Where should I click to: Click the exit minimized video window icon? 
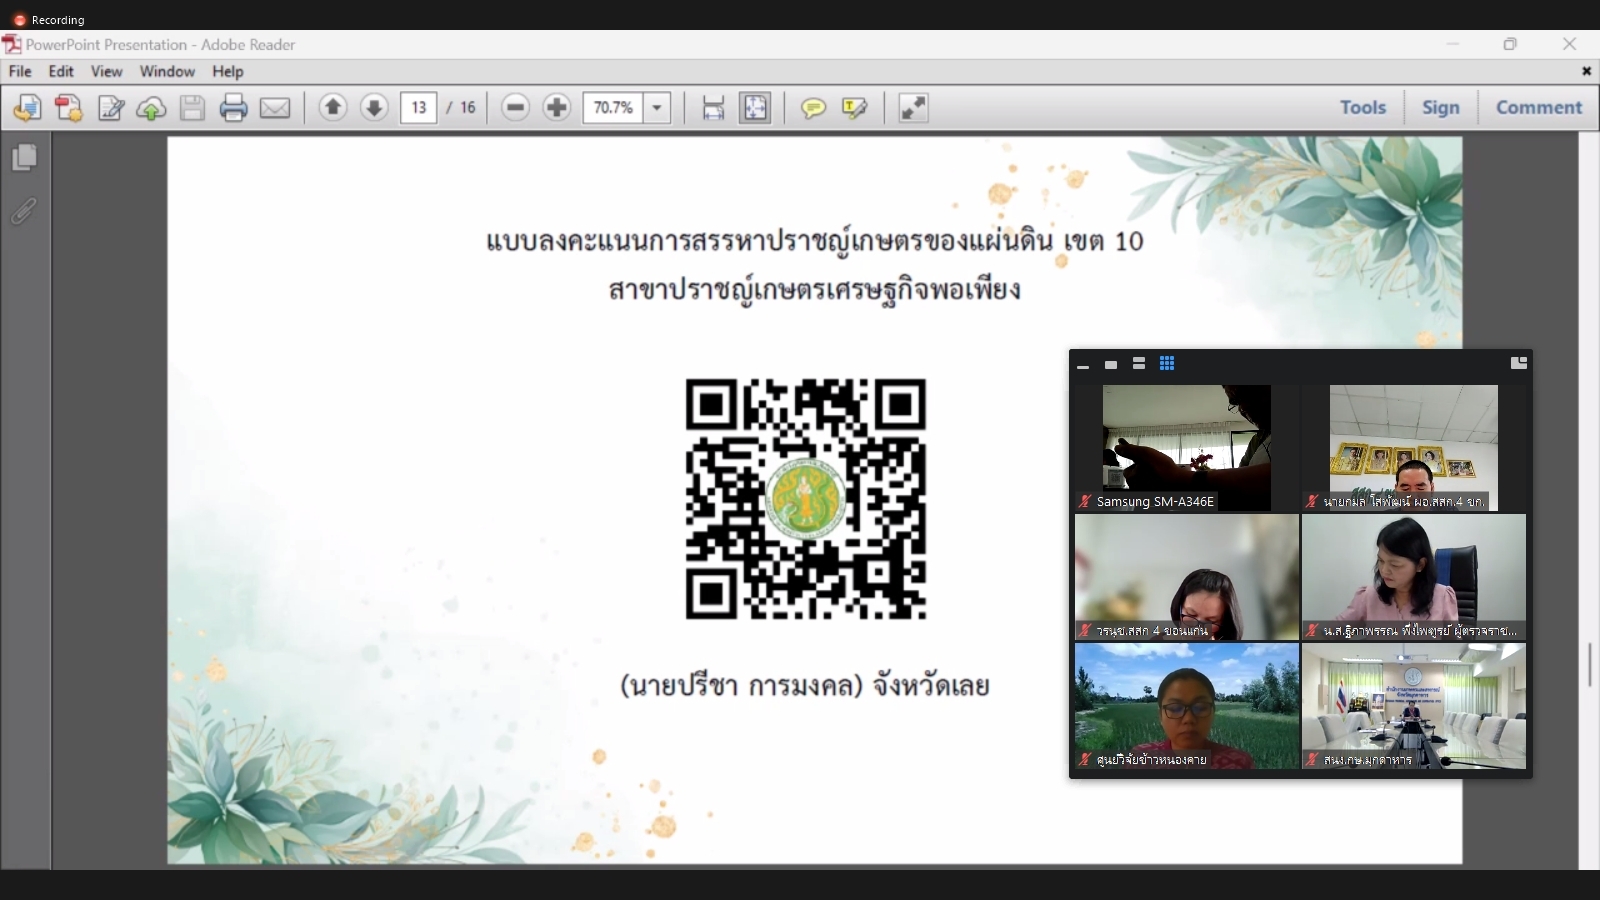1519,363
